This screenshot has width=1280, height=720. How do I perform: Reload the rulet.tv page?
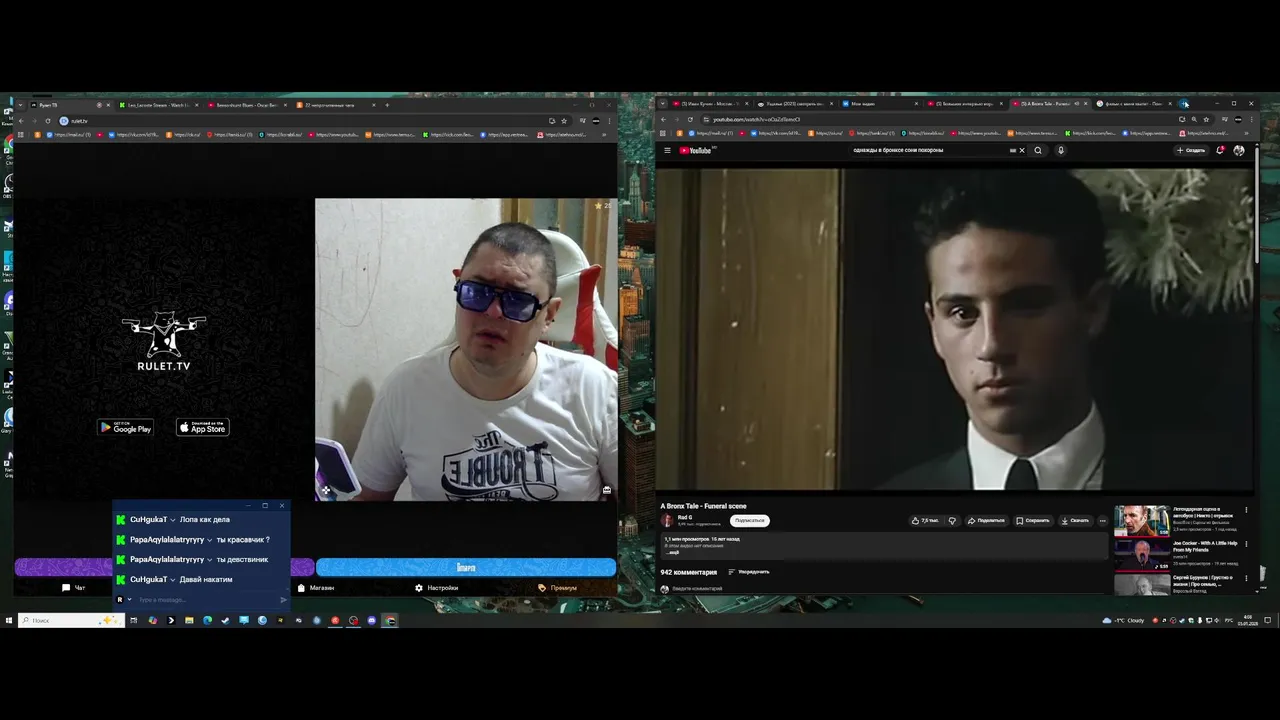tap(47, 121)
